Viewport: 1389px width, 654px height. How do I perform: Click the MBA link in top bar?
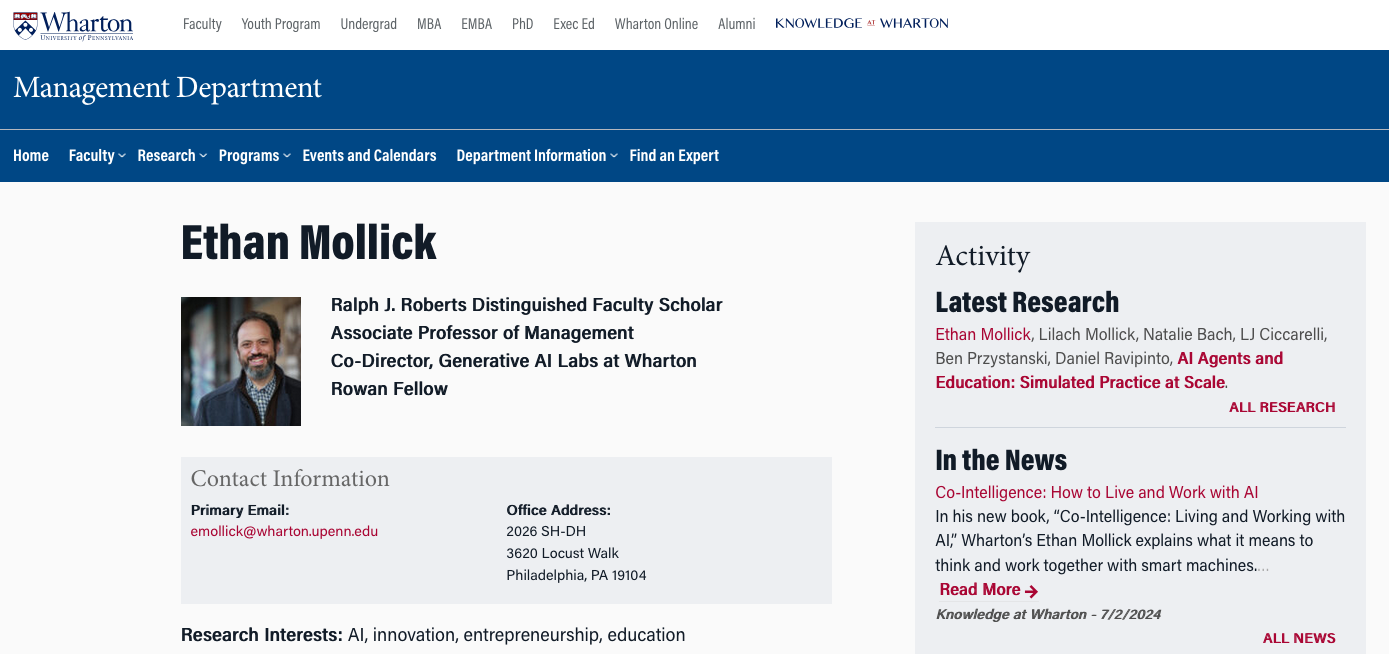(x=429, y=24)
